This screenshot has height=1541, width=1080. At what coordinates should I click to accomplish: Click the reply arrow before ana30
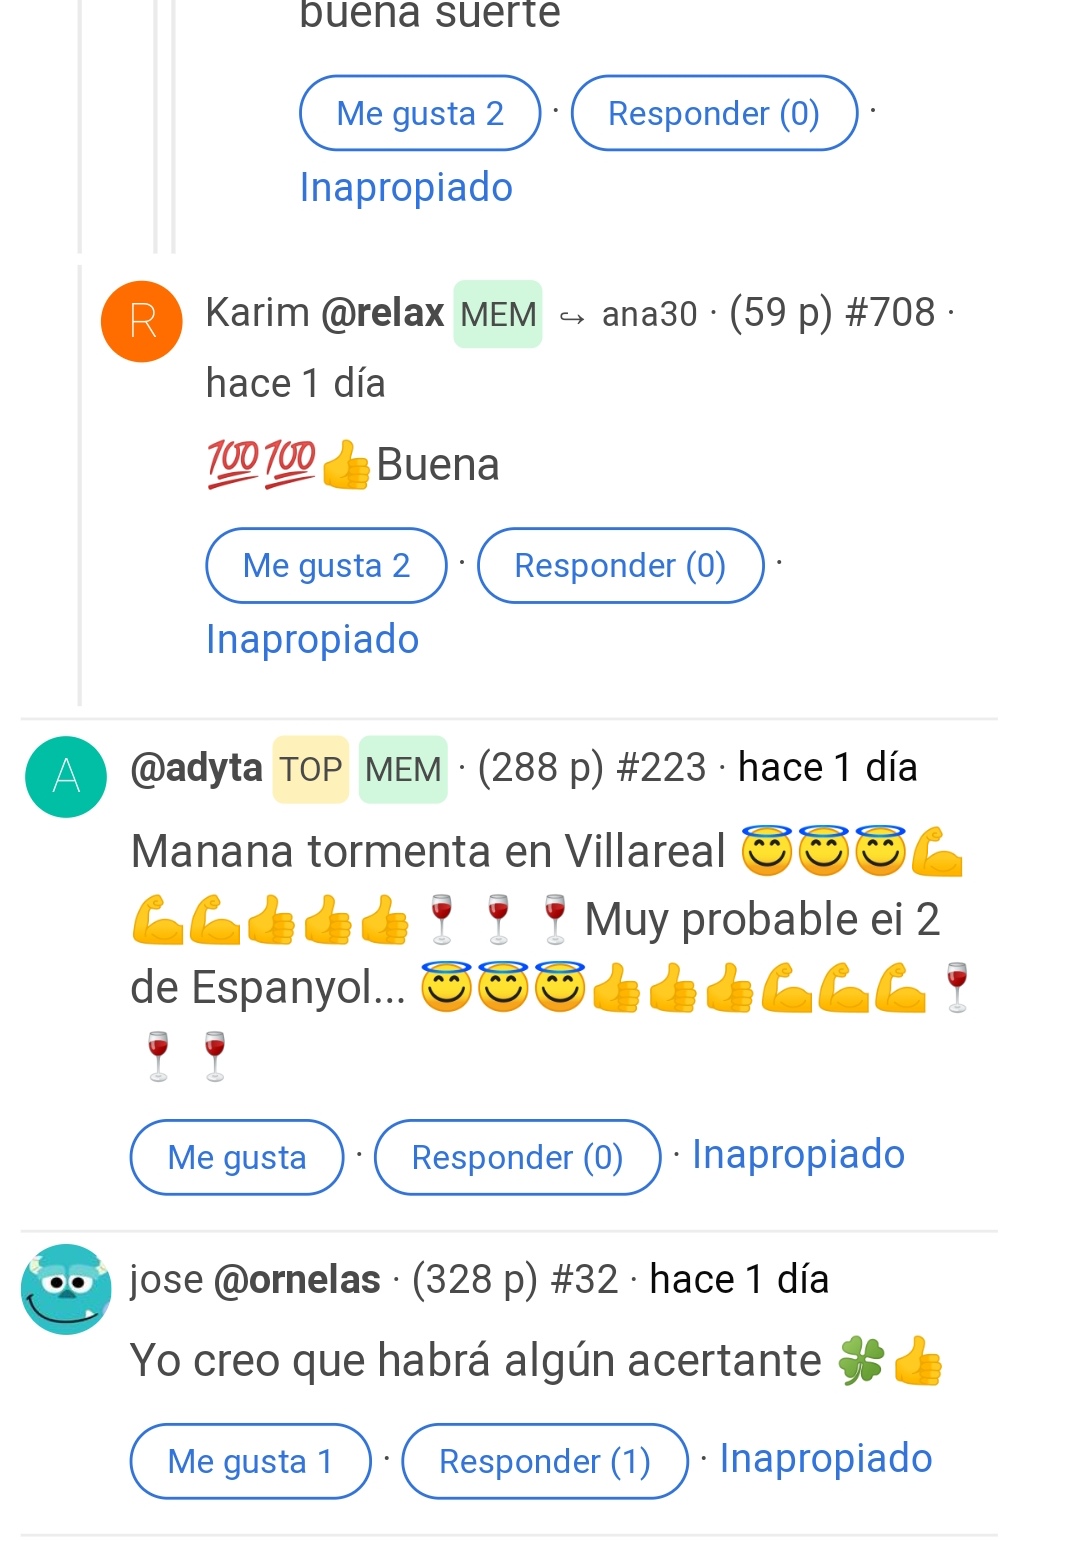coord(572,318)
